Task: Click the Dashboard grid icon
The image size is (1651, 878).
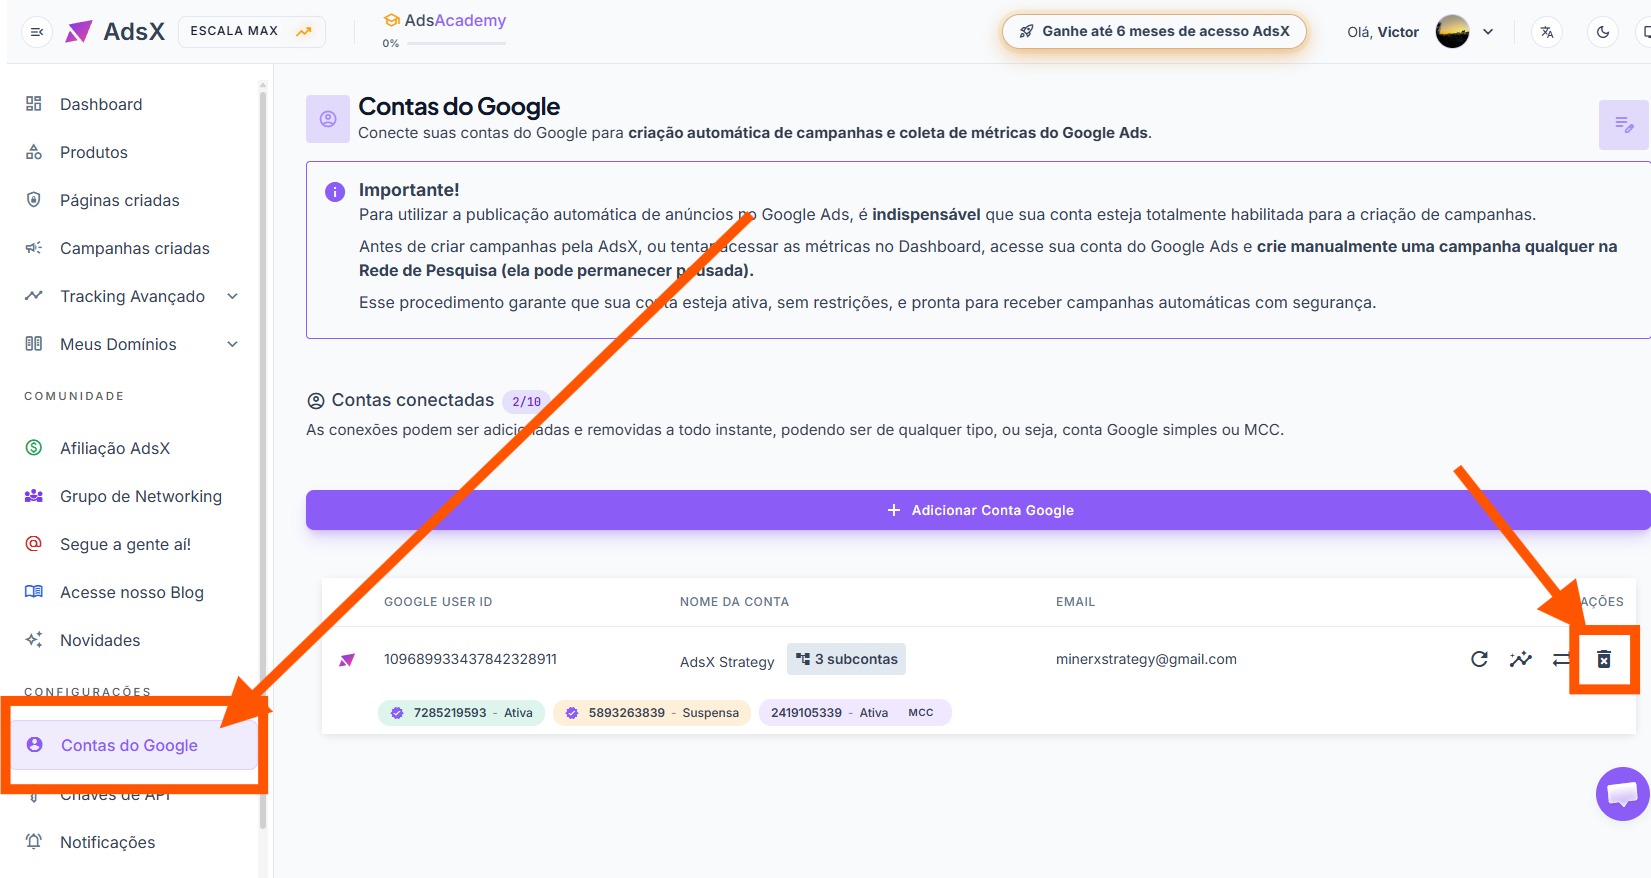Action: coord(34,103)
